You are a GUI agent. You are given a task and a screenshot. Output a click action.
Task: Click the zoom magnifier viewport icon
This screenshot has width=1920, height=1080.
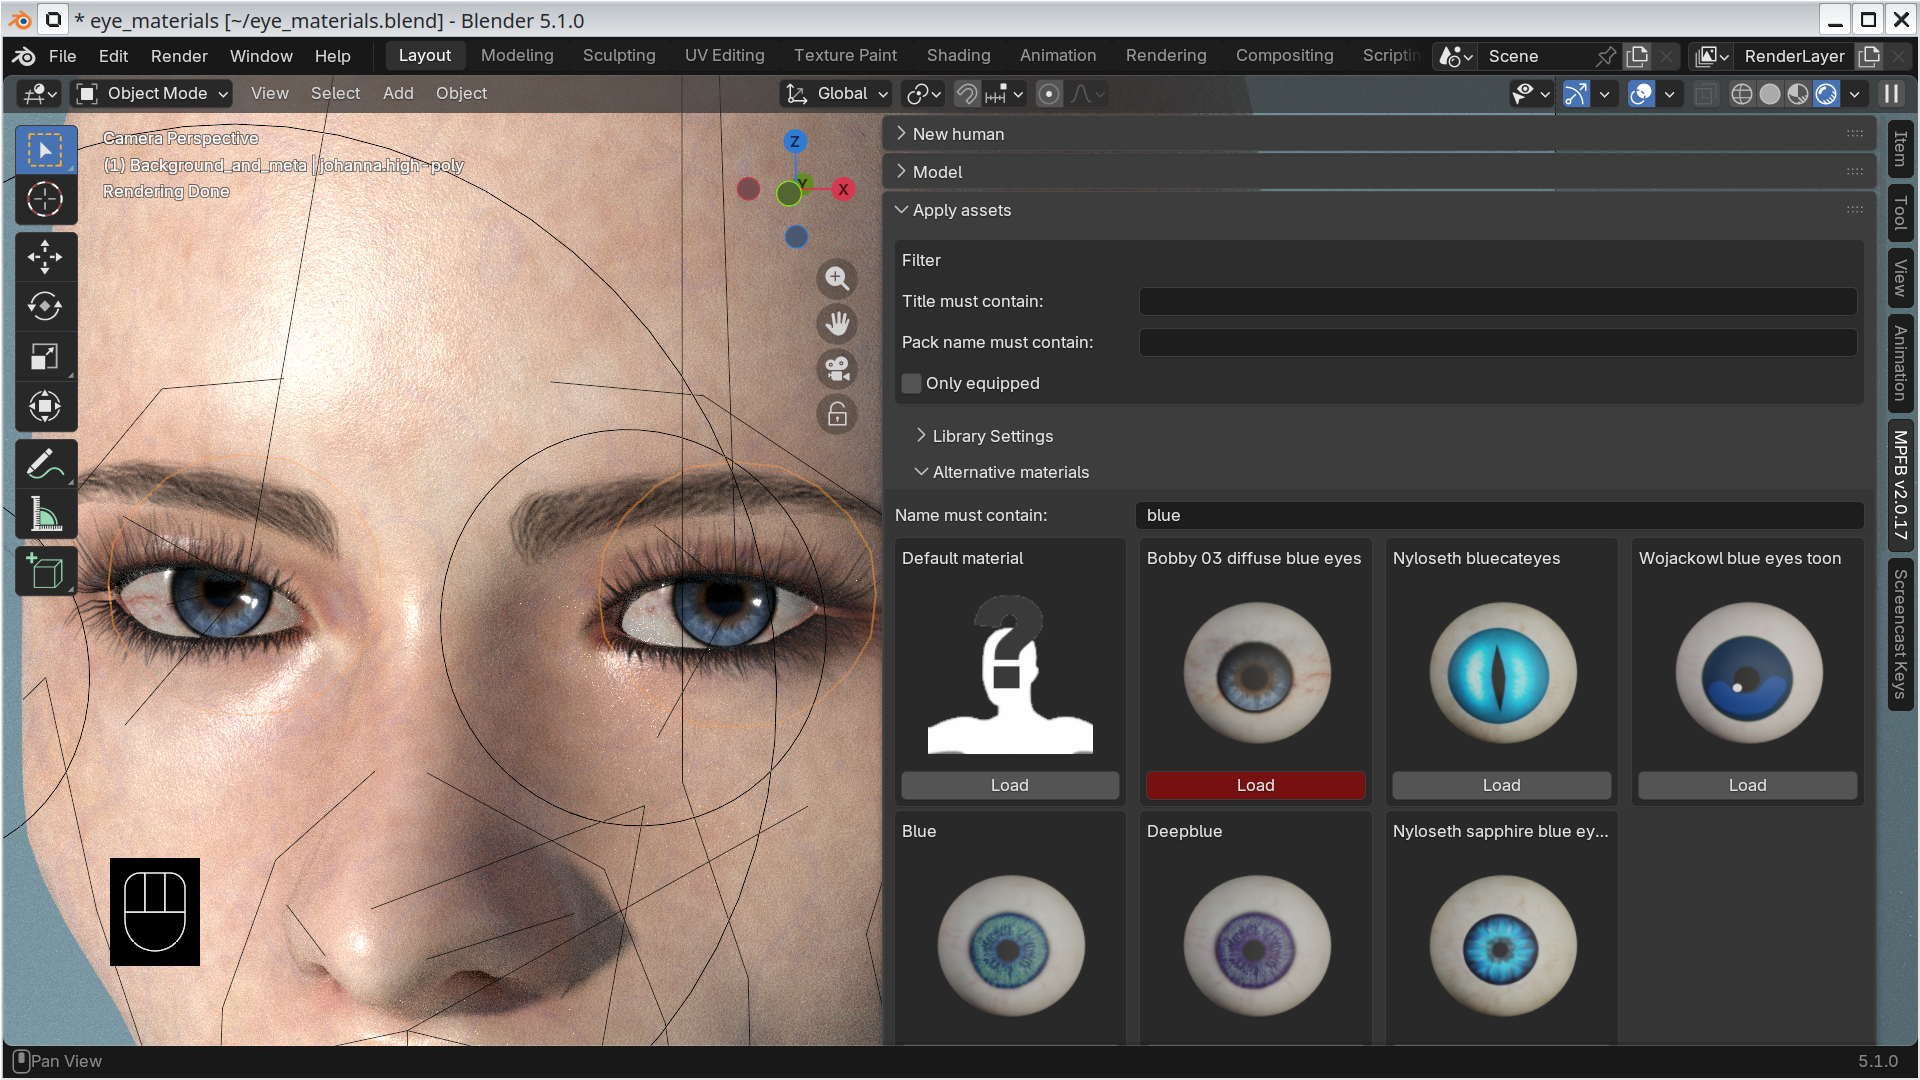837,279
